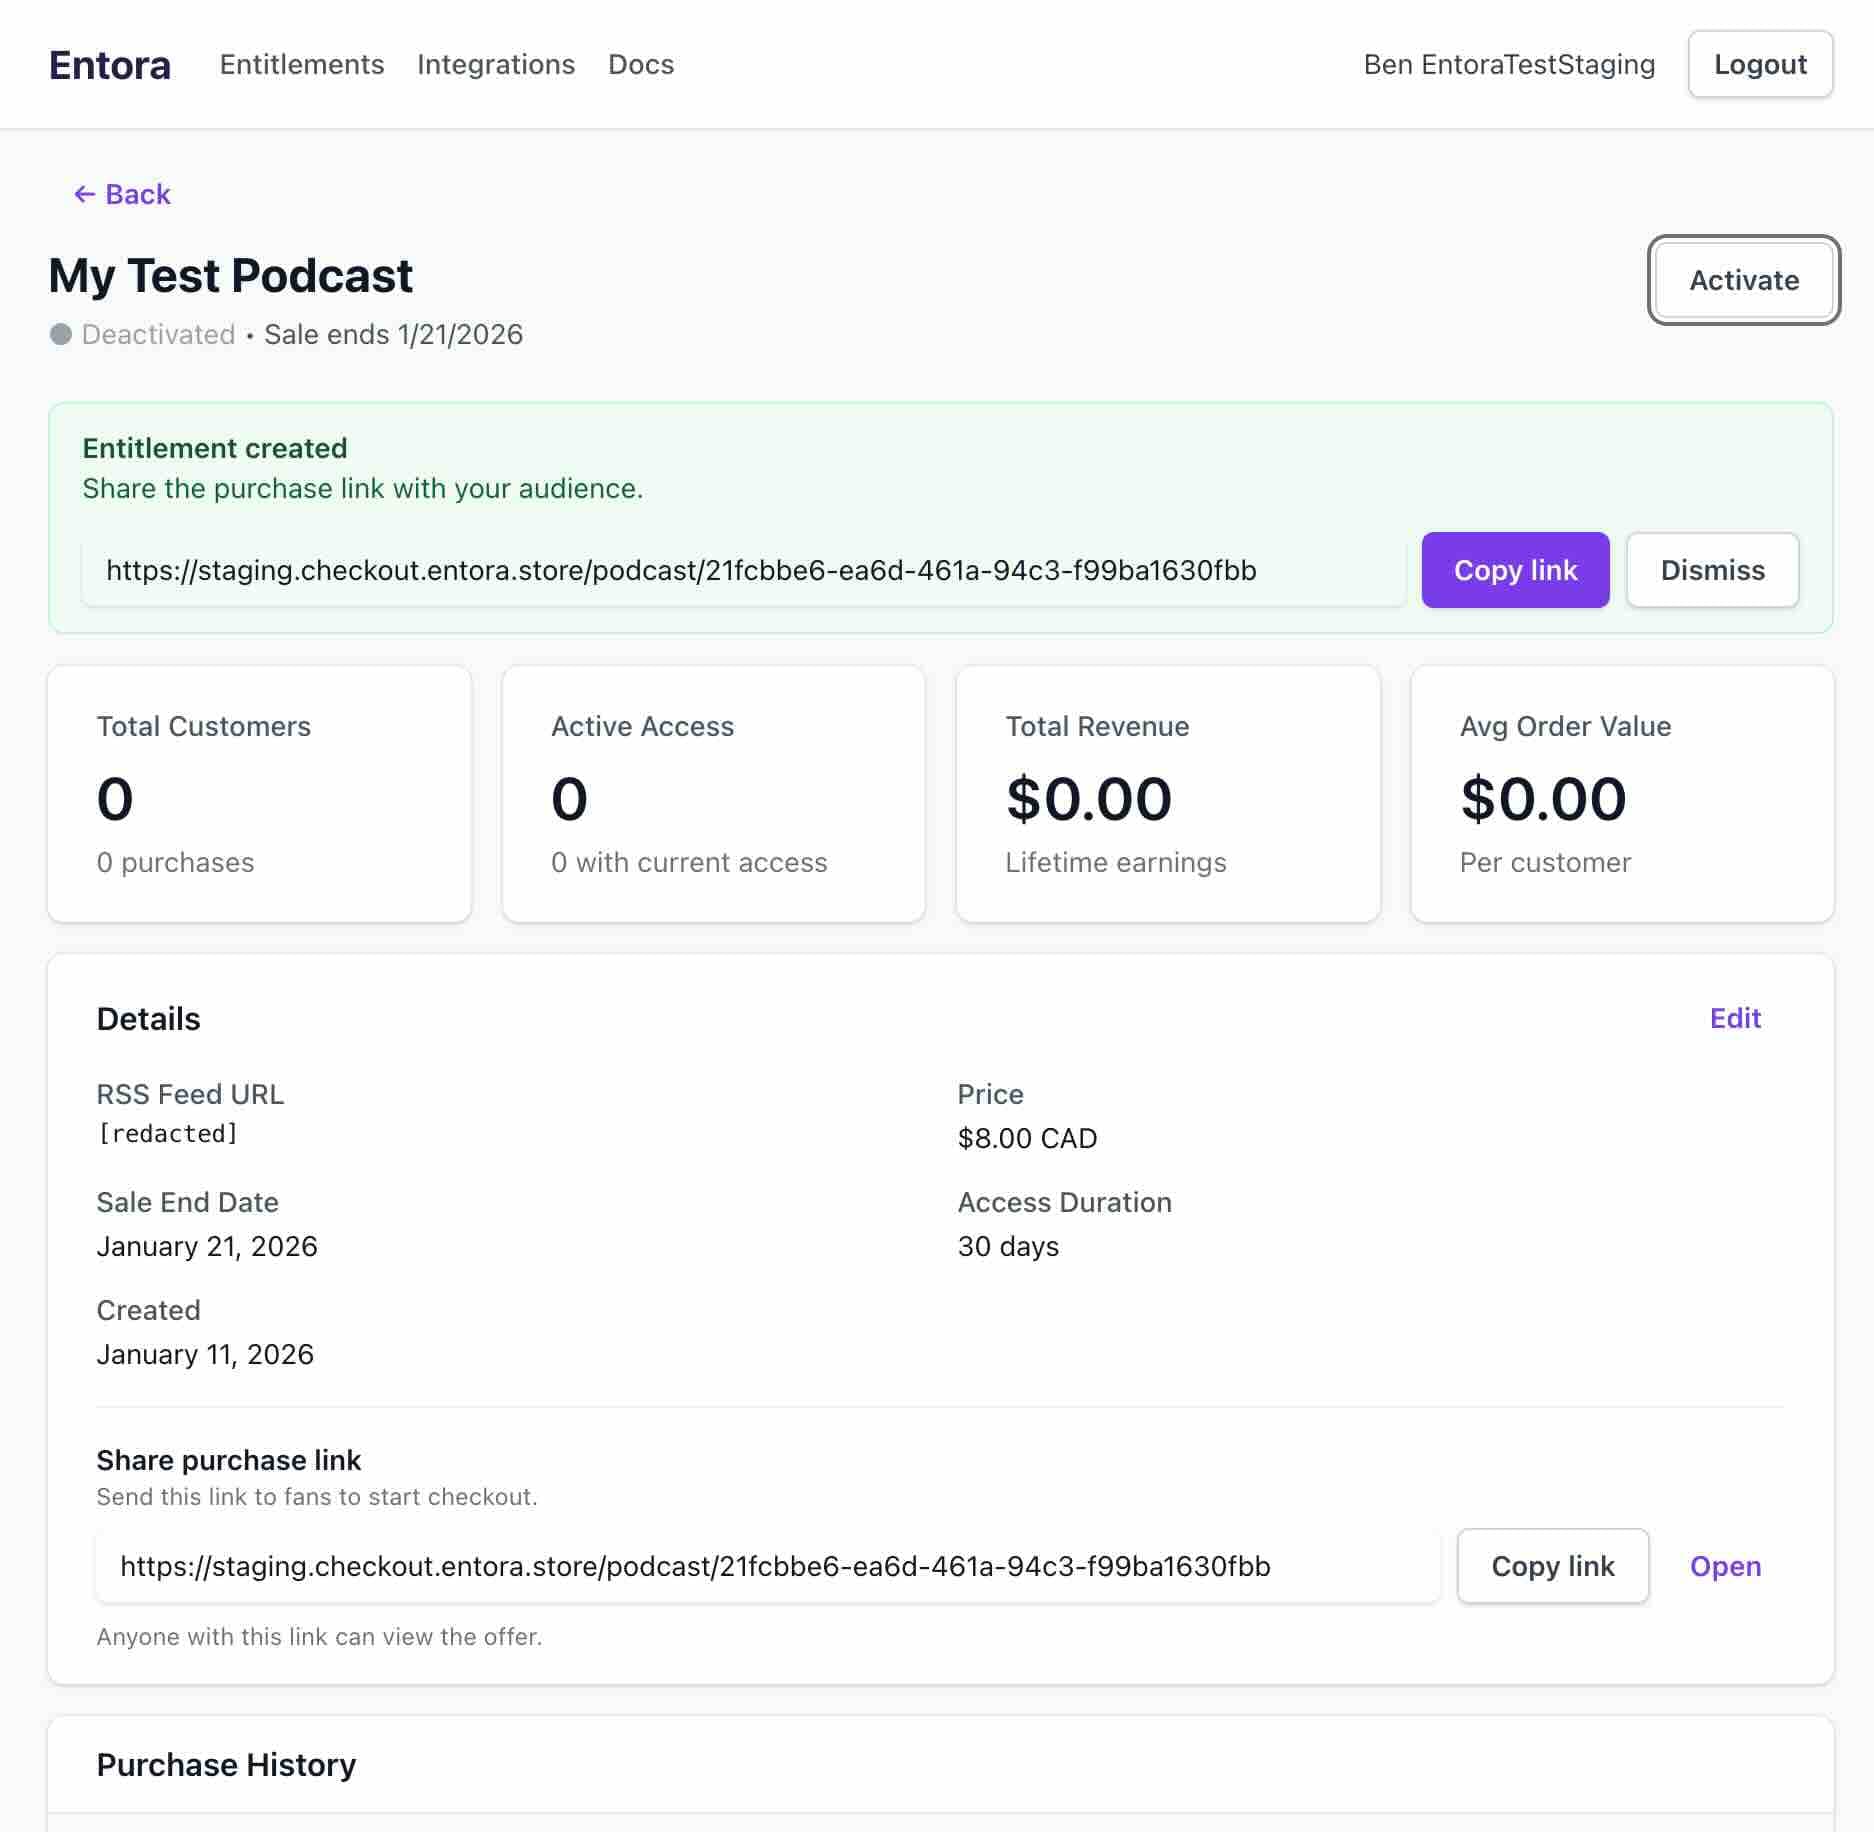Click the Purchase History heading
1874x1832 pixels.
pyautogui.click(x=226, y=1764)
